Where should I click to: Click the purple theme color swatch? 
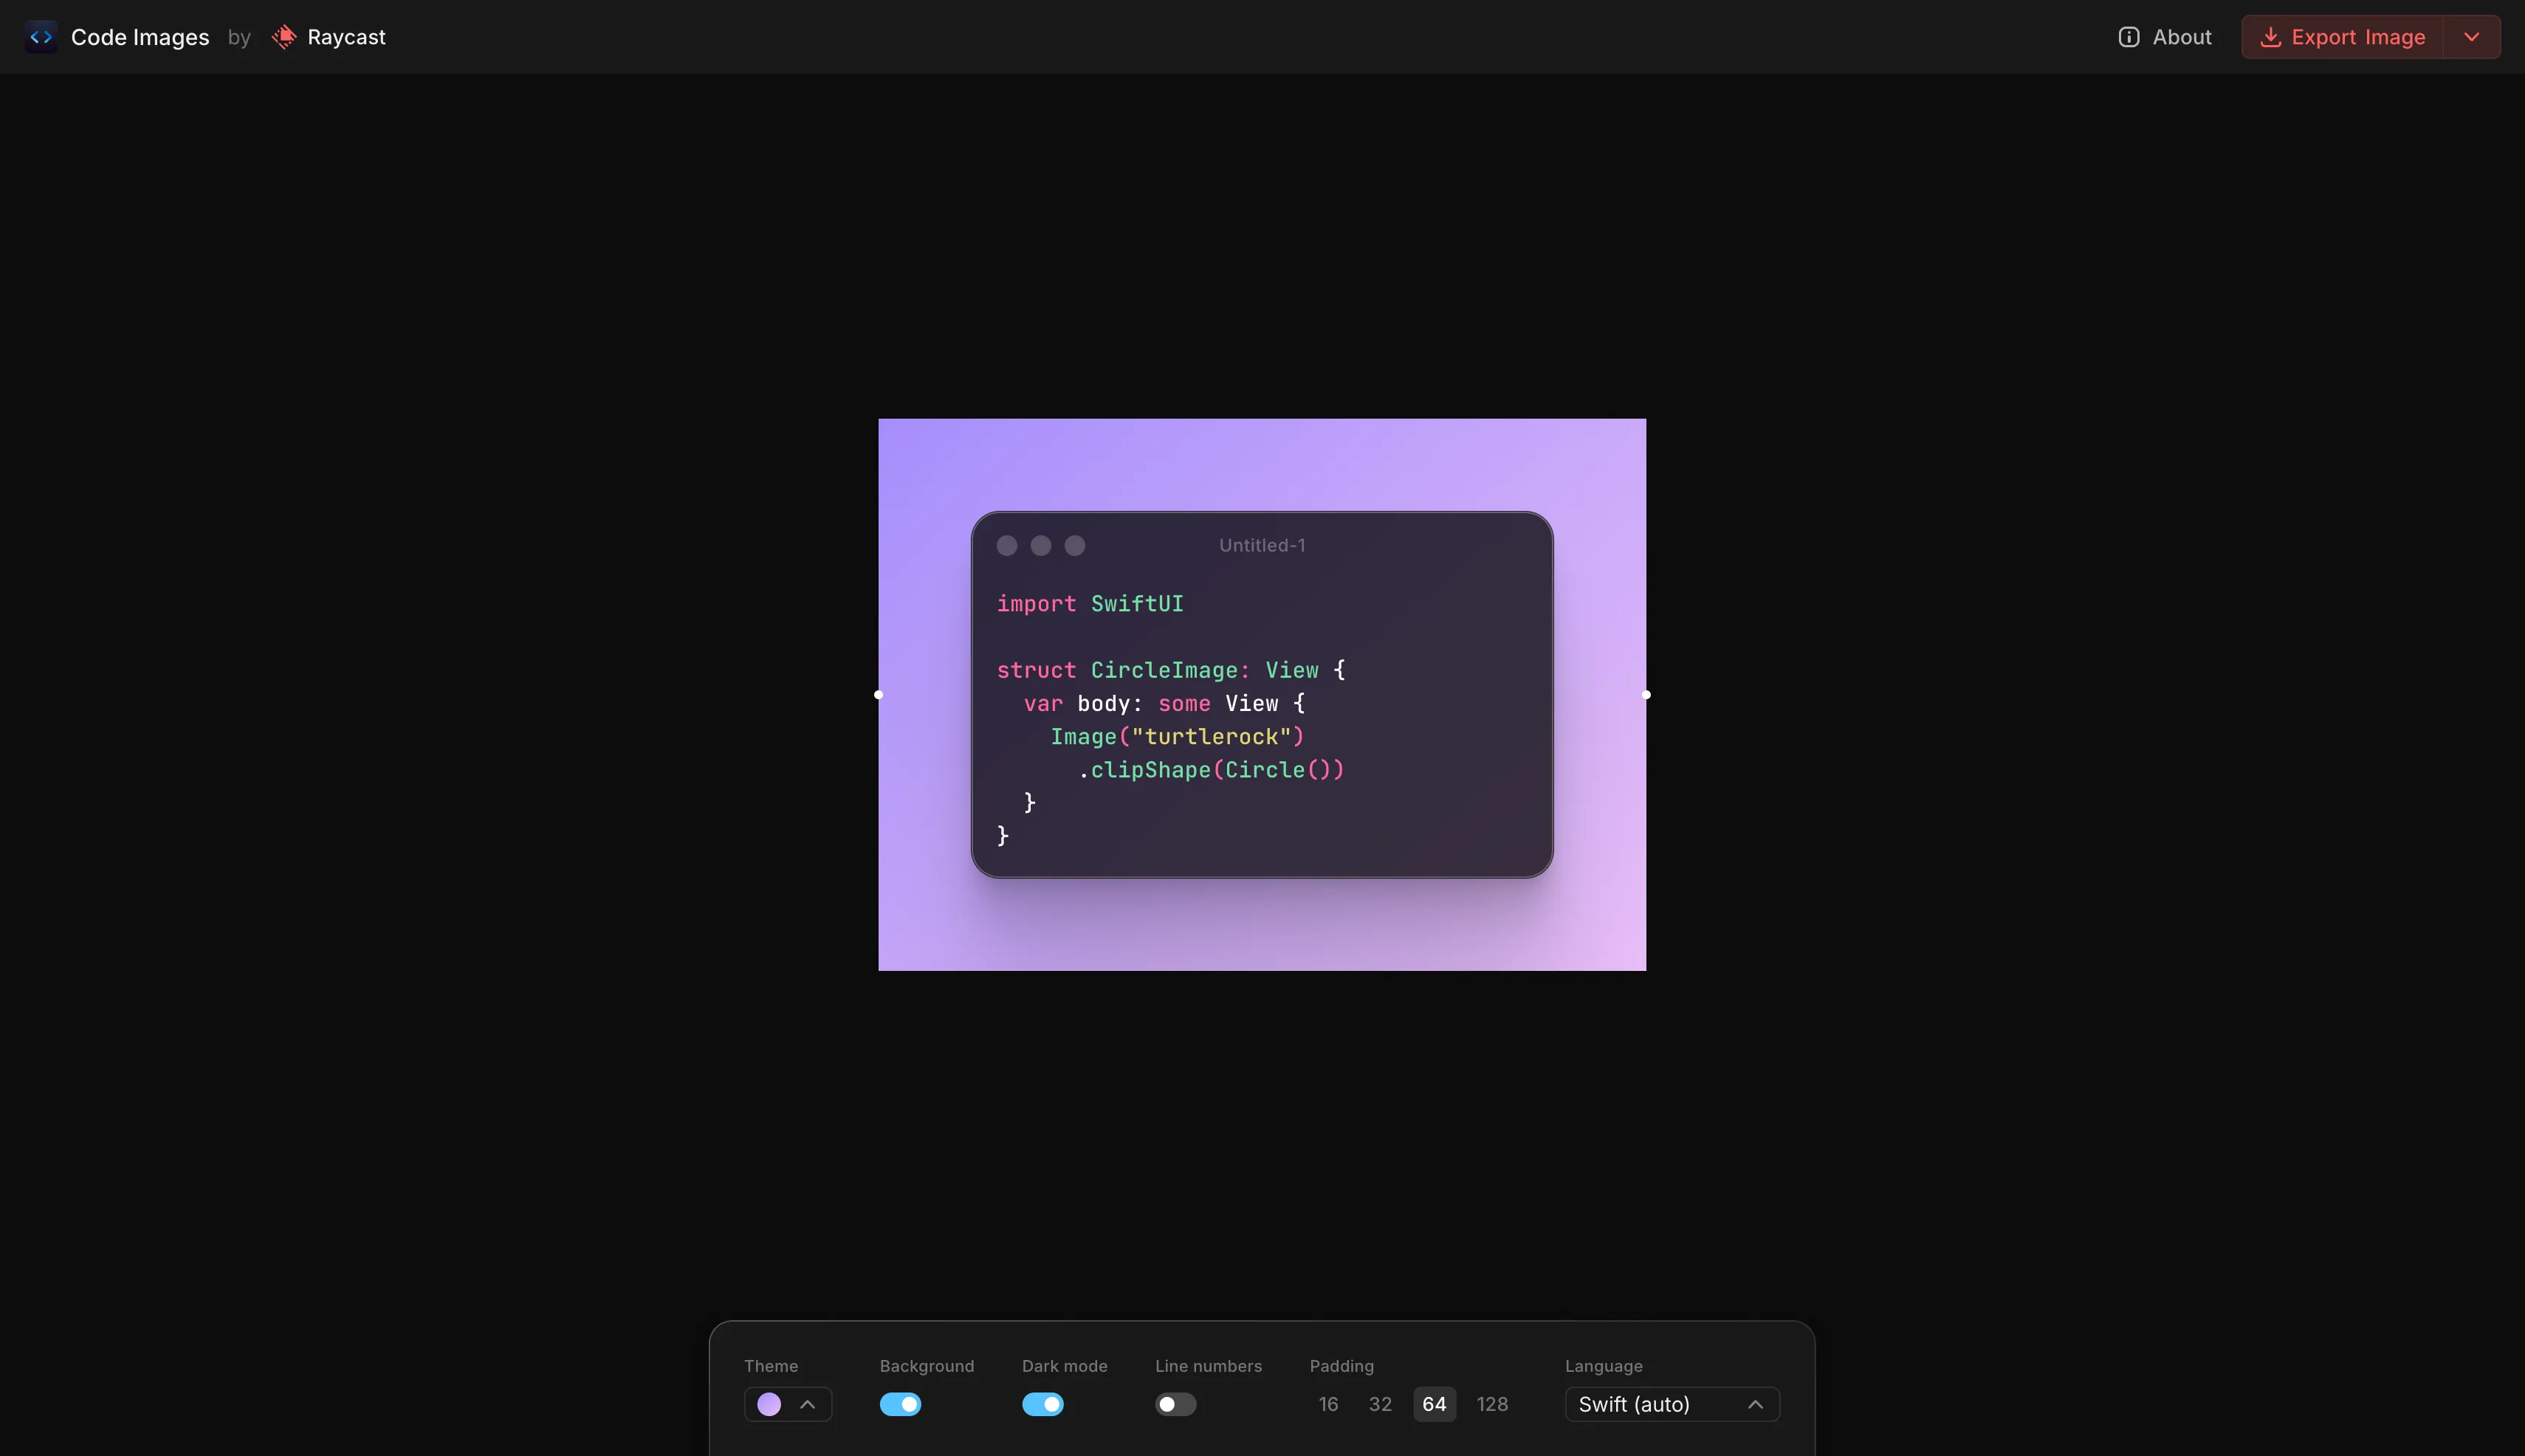tap(769, 1404)
